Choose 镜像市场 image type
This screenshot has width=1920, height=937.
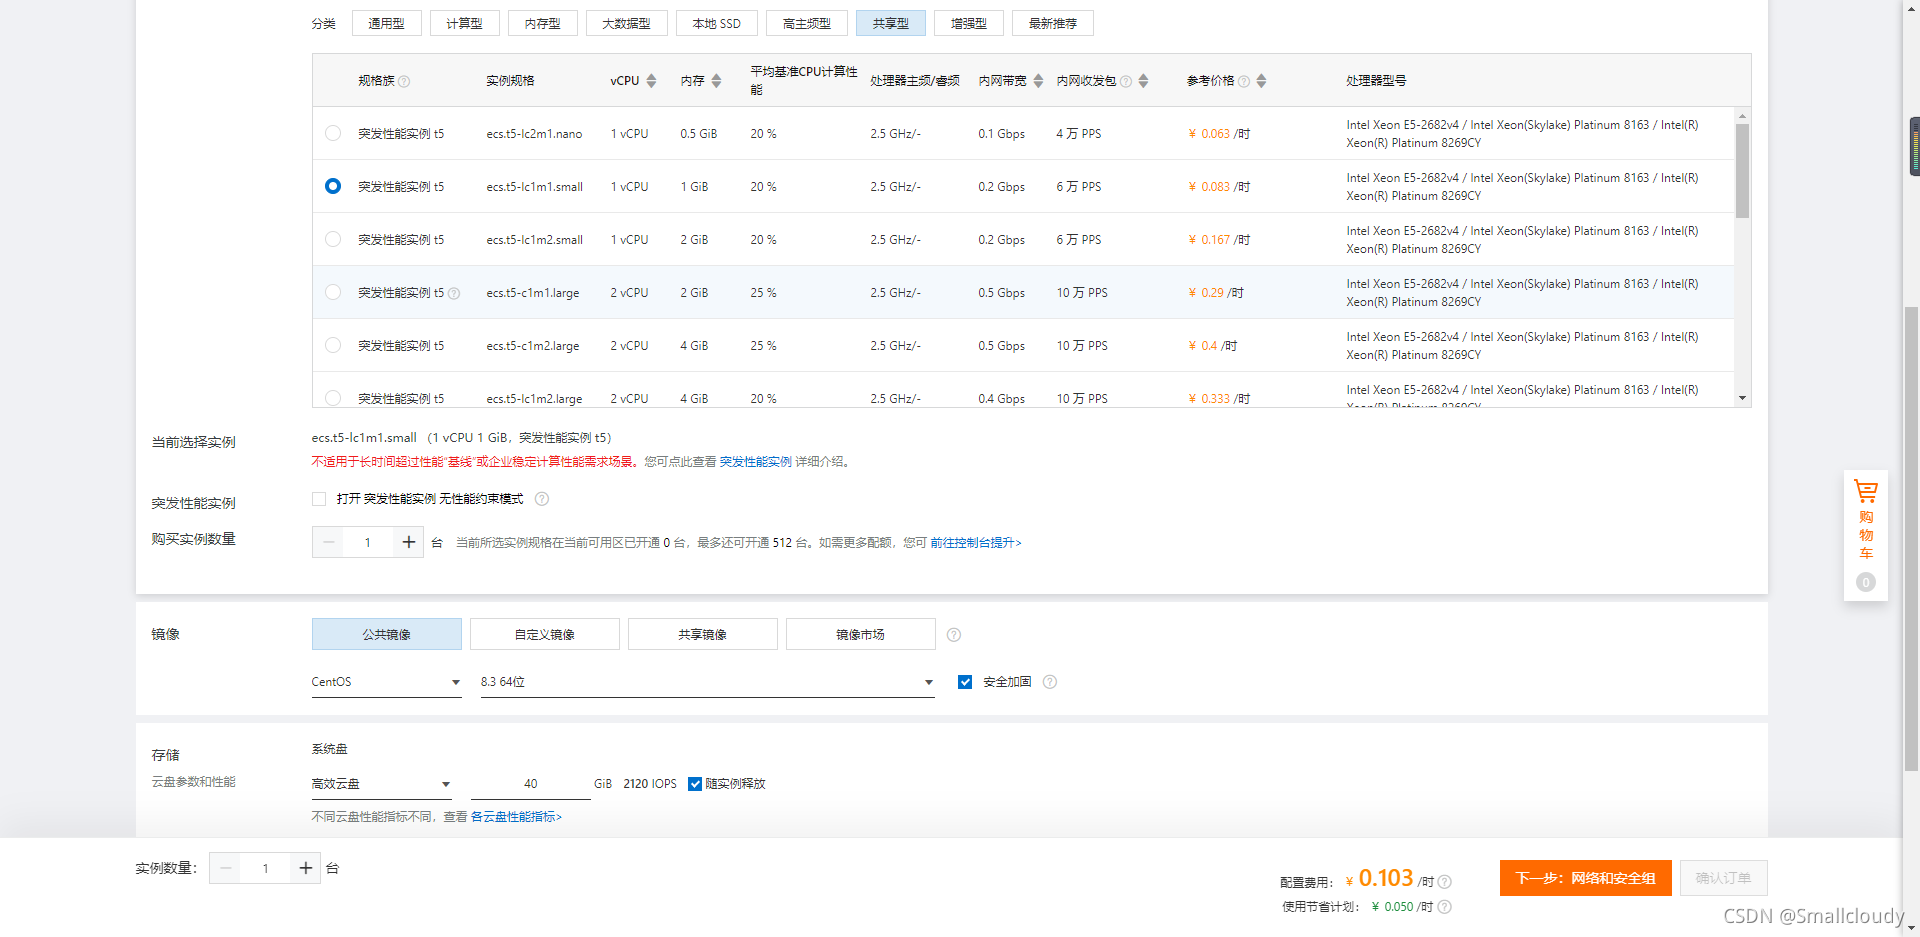860,634
